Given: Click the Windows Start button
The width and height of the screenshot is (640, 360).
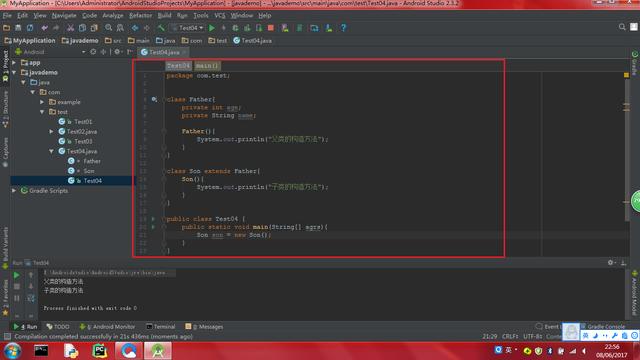Looking at the screenshot, I should tap(12, 351).
